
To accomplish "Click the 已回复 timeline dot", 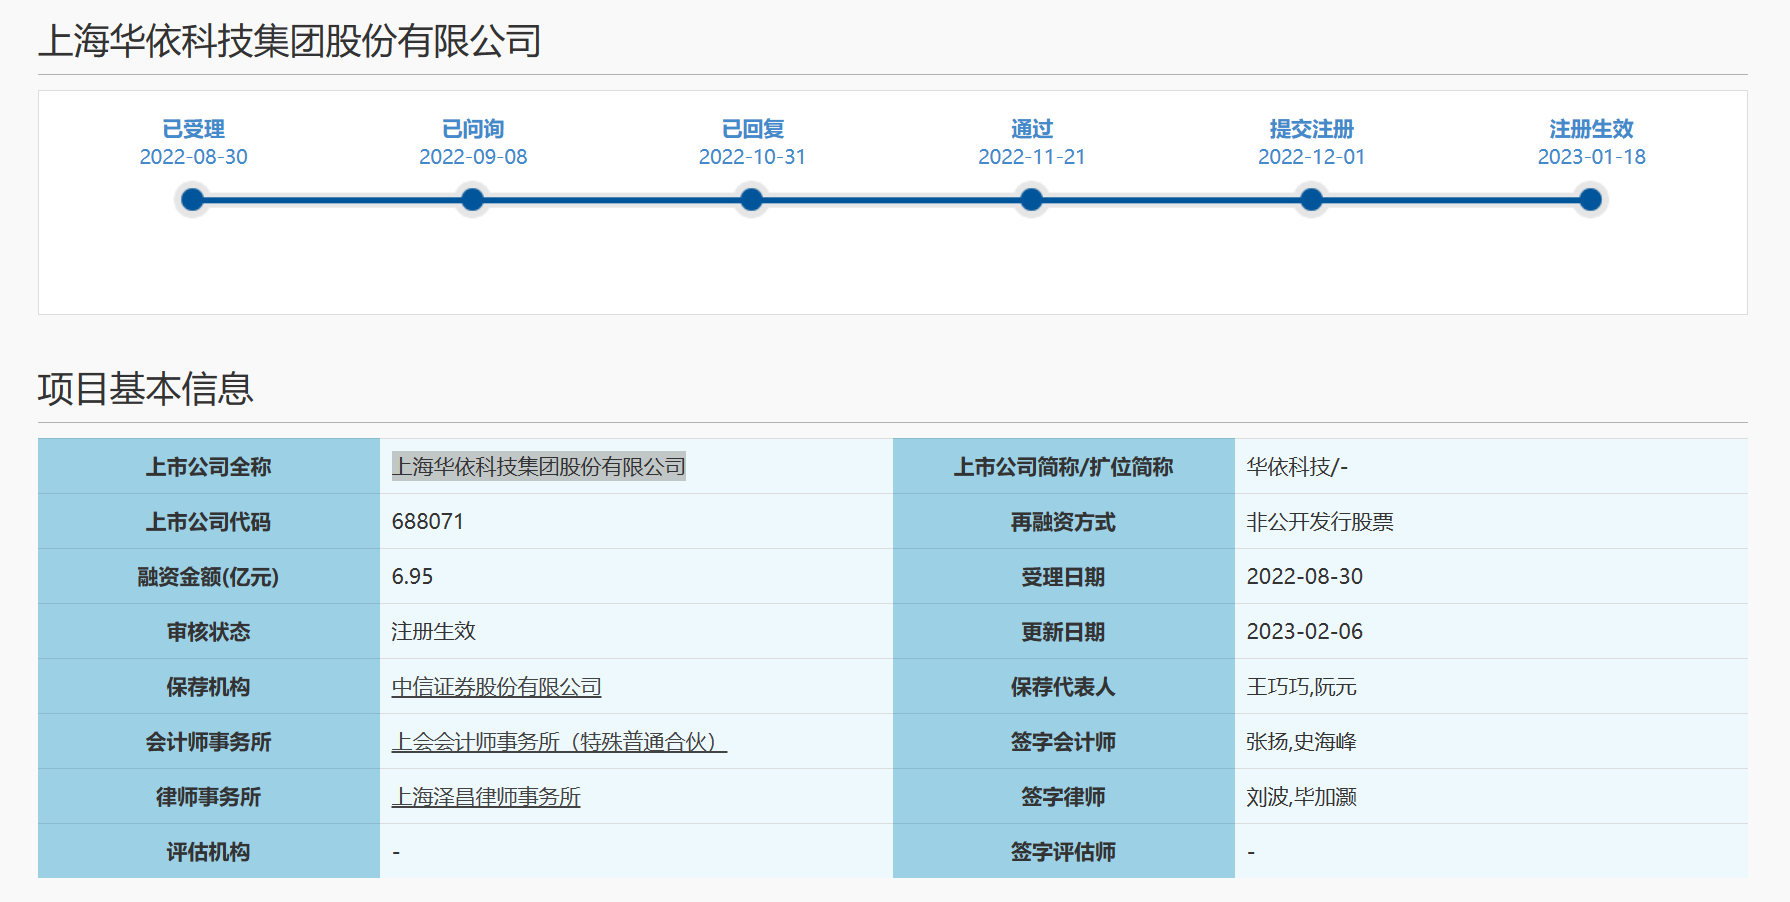I will coord(752,200).
